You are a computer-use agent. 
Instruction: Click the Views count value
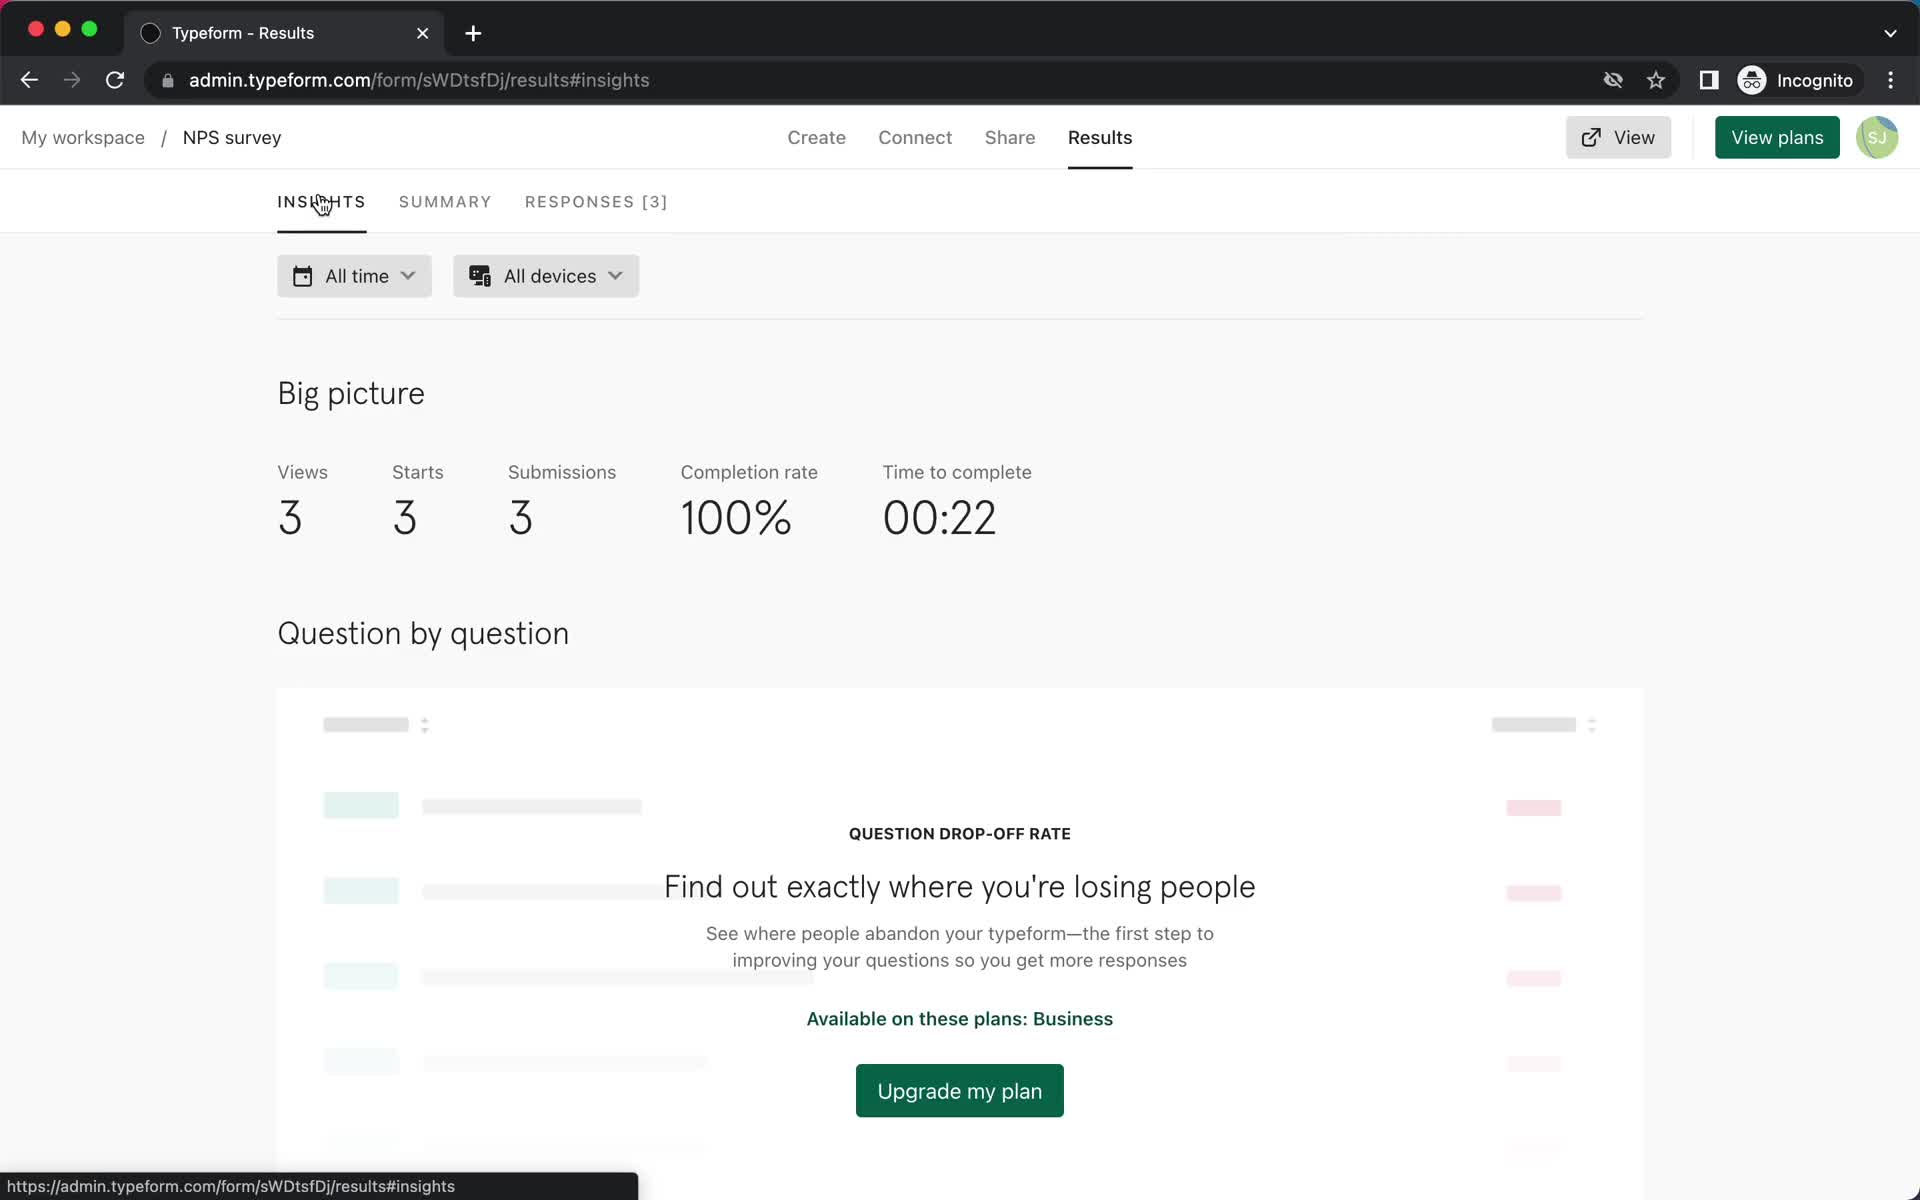click(x=290, y=518)
